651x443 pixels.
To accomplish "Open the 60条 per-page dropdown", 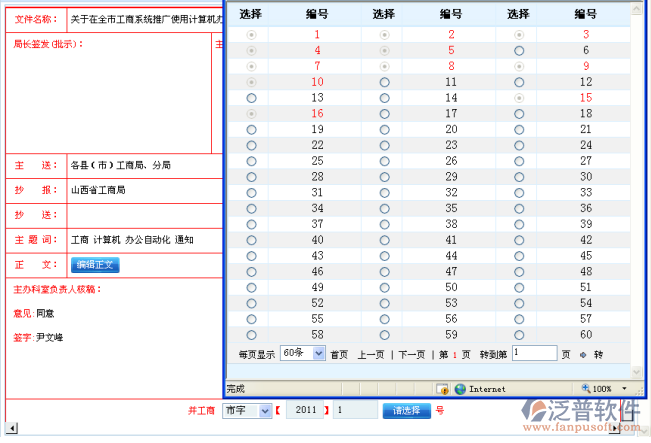I will [x=303, y=353].
